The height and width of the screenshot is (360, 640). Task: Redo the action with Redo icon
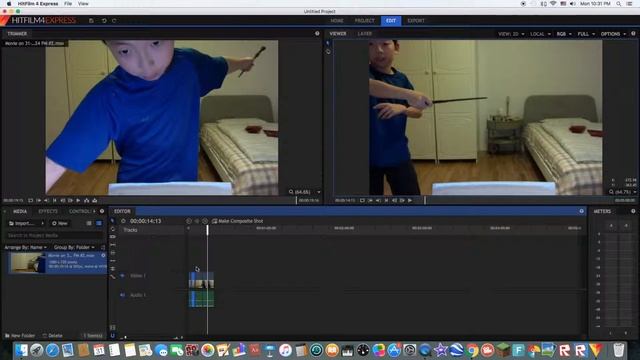[114, 20]
